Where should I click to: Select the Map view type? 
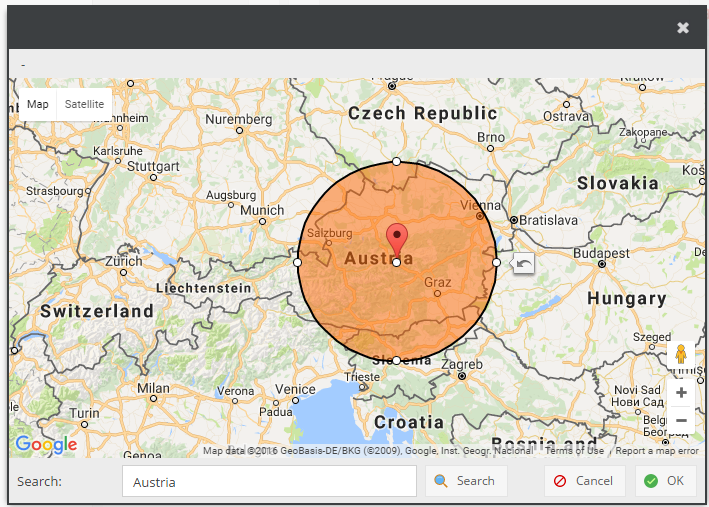tap(38, 104)
